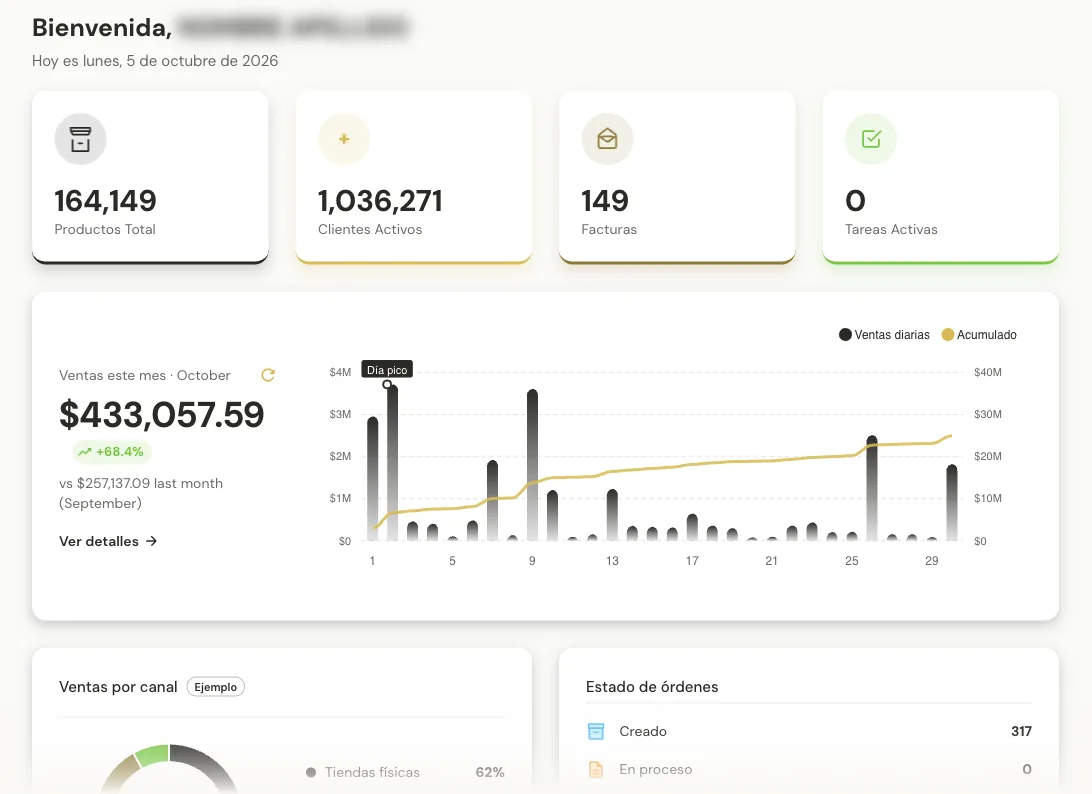Click the blue box icon next to Creado

[596, 731]
